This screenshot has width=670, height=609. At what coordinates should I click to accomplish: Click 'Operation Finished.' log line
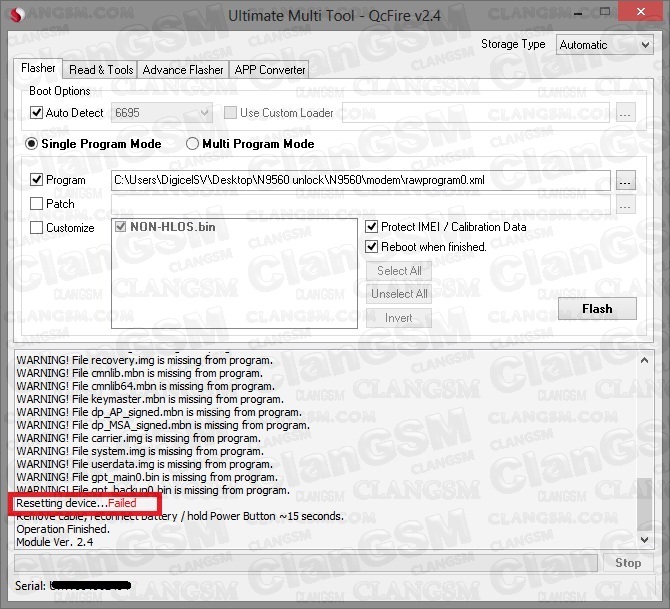(x=63, y=529)
